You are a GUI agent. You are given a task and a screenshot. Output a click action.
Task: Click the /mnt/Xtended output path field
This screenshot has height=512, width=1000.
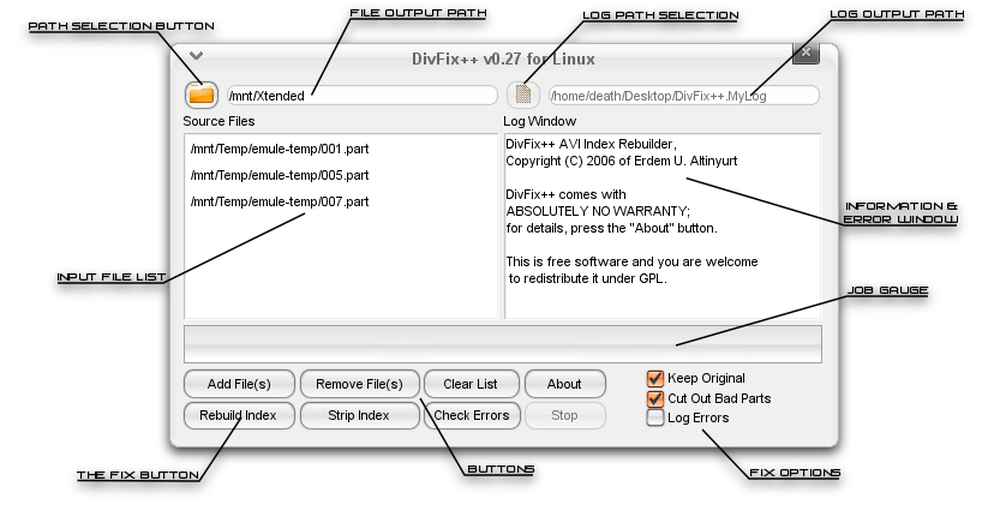(x=362, y=96)
